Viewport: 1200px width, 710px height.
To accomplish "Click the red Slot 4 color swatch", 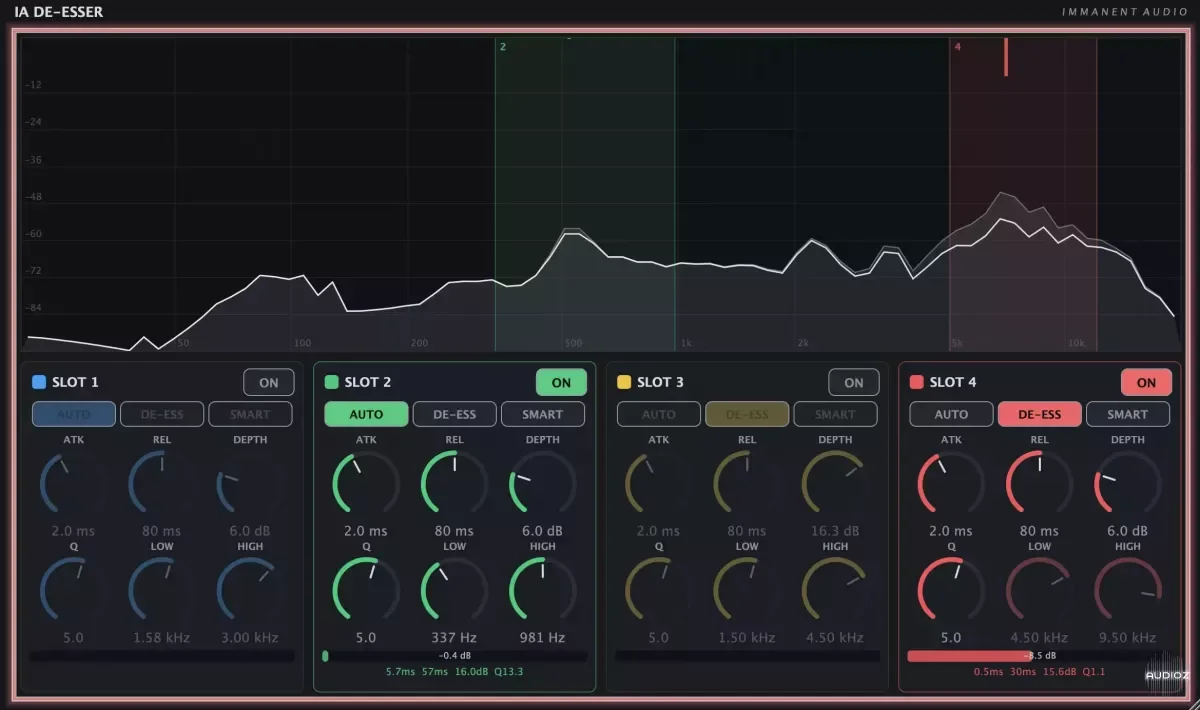I will pos(916,382).
